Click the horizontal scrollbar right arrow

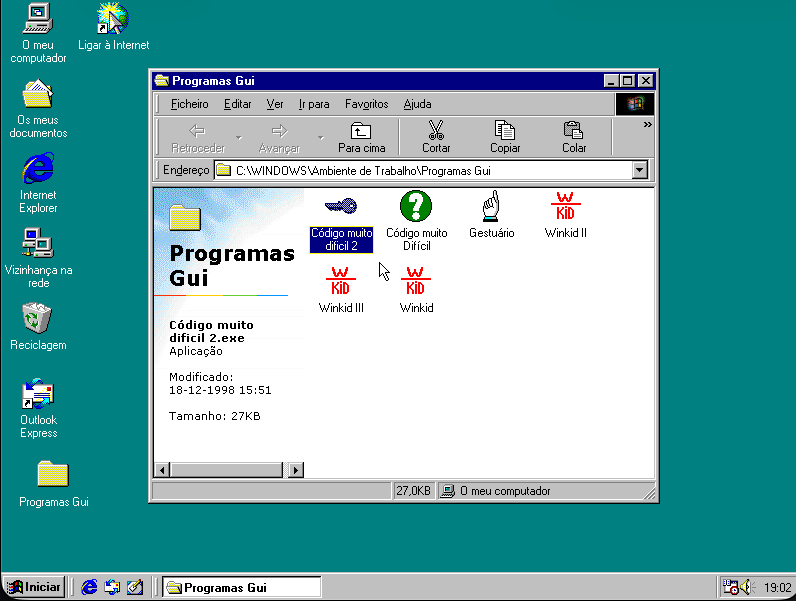295,470
